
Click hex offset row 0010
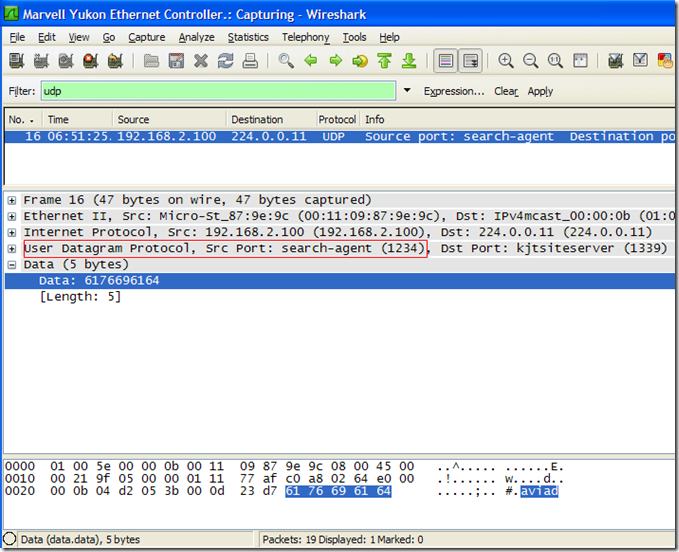20,478
